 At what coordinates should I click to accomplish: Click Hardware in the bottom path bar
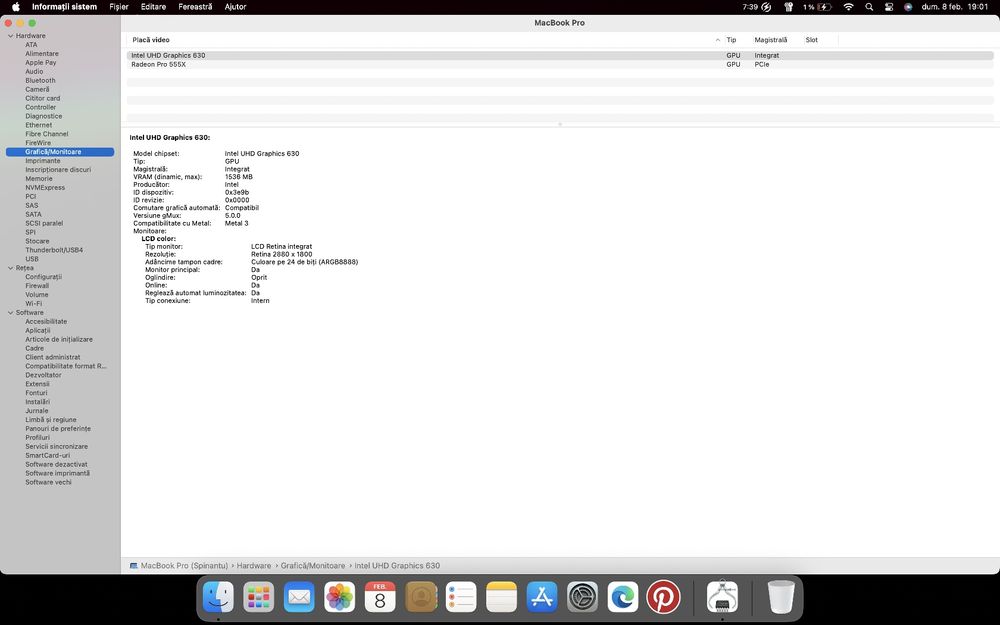254,566
